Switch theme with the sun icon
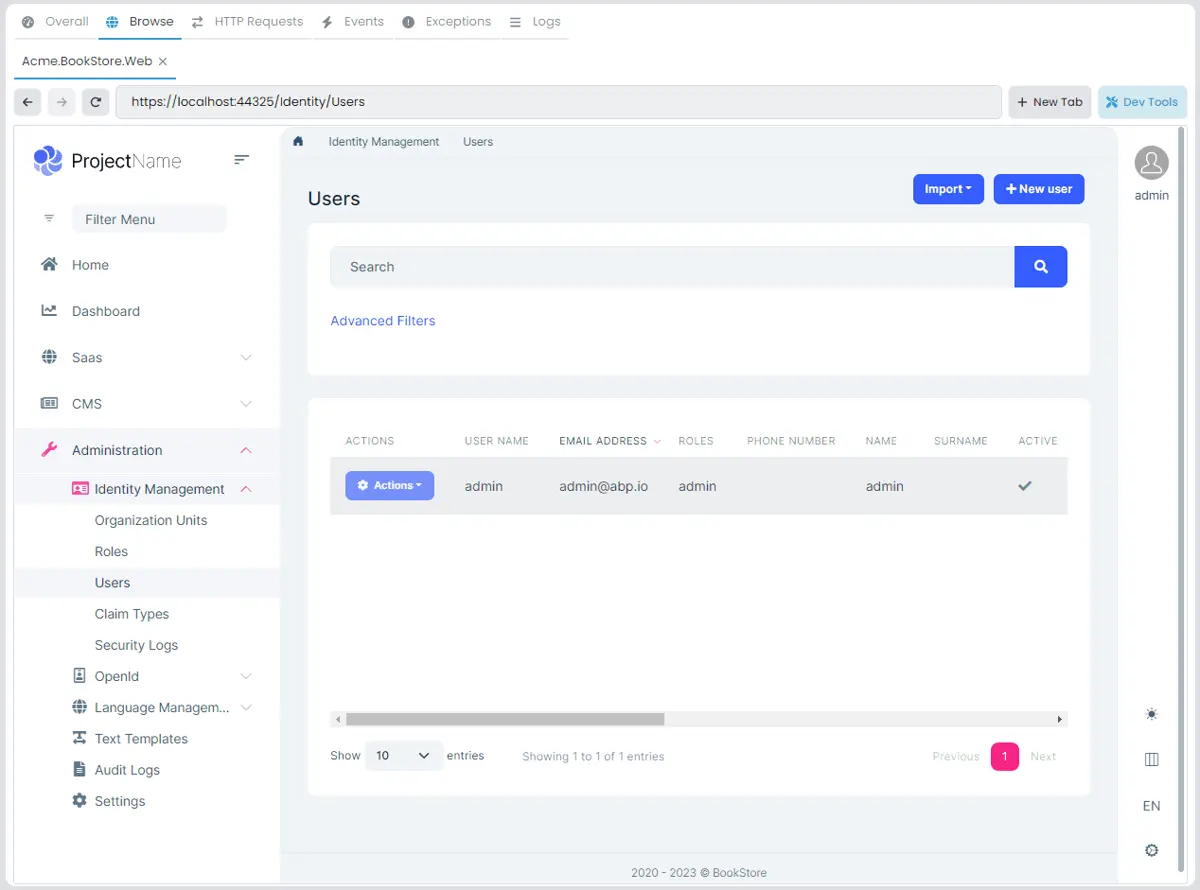 (x=1152, y=714)
